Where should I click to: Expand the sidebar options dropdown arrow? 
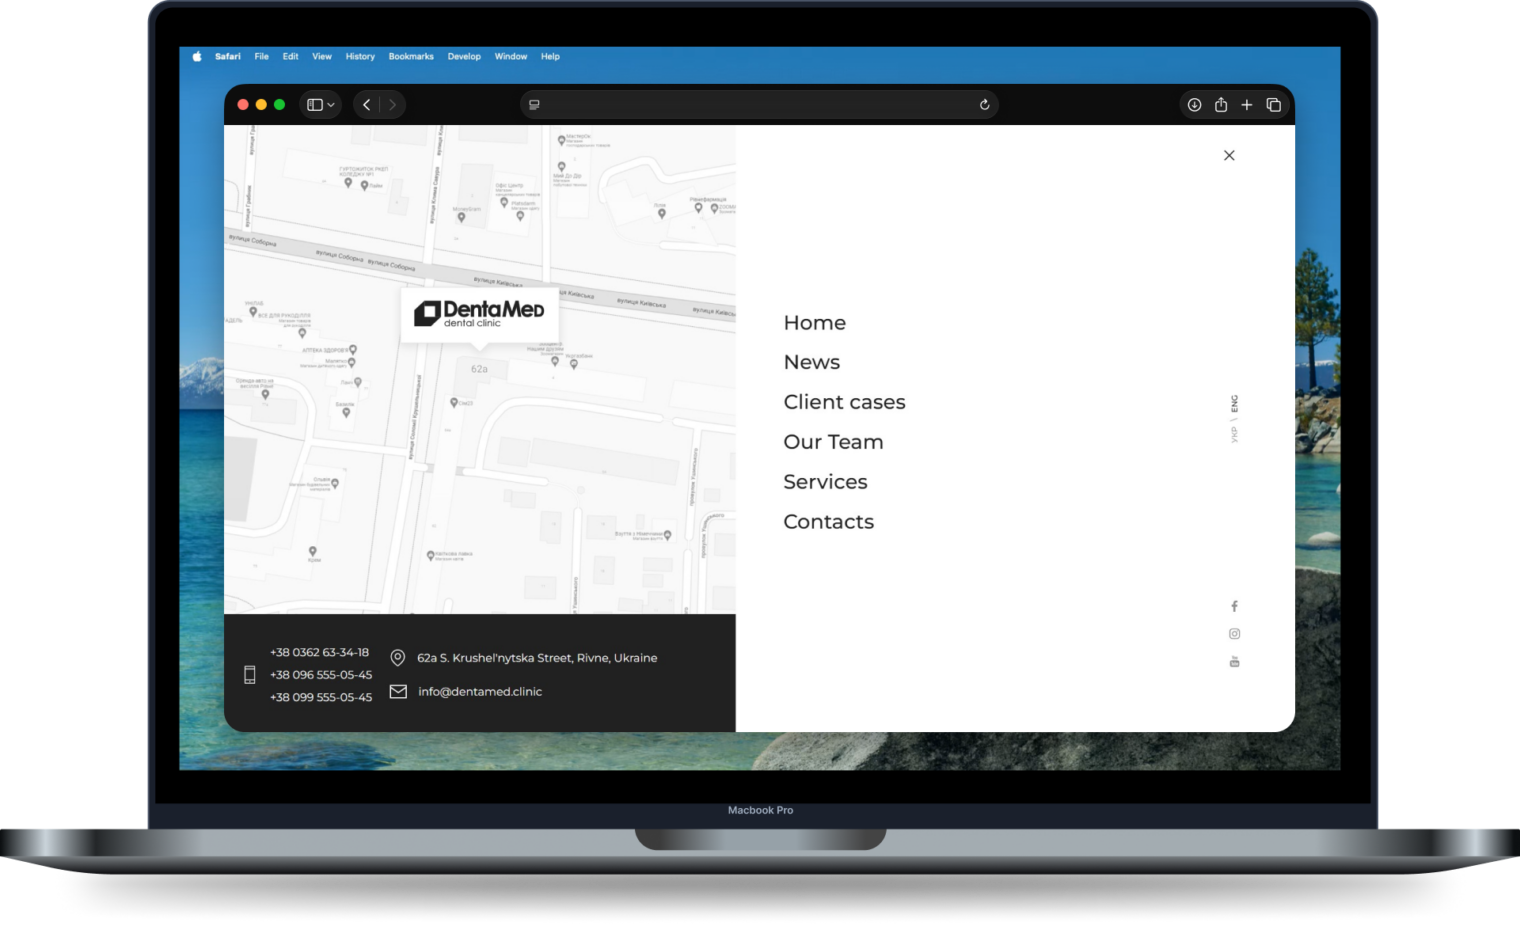point(331,105)
